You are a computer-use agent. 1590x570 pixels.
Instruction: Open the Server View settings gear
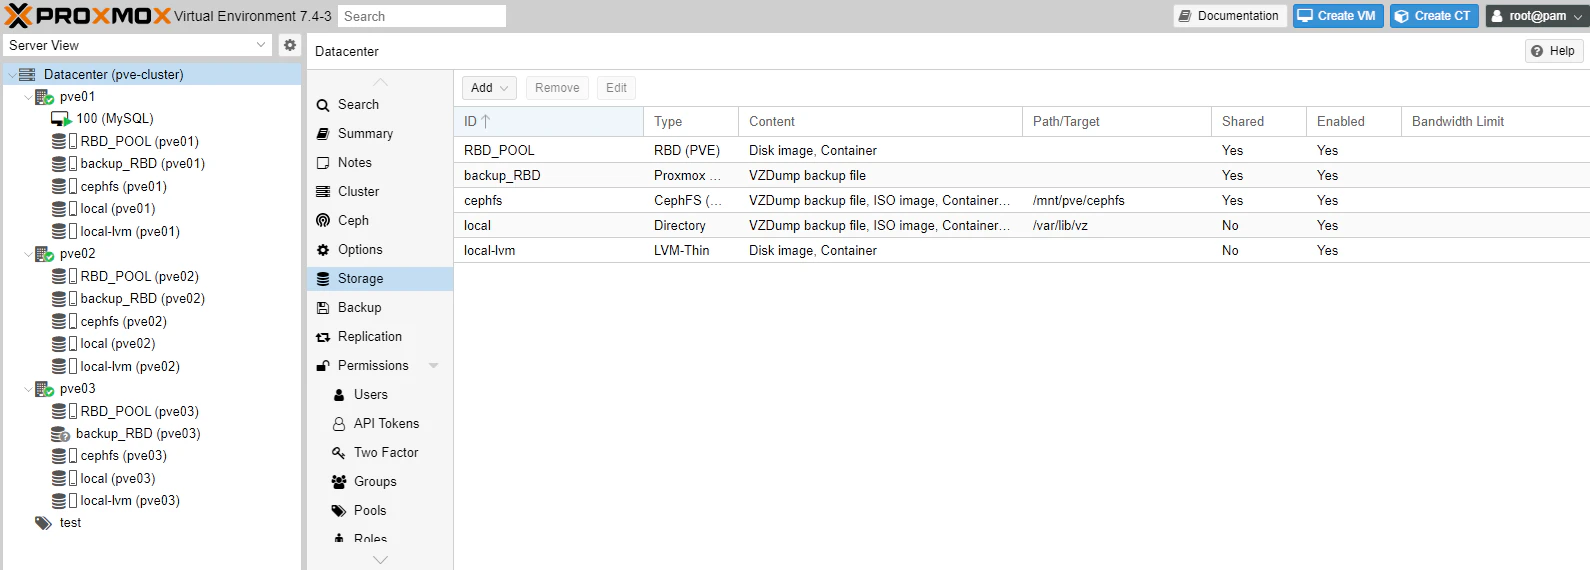[x=290, y=45]
